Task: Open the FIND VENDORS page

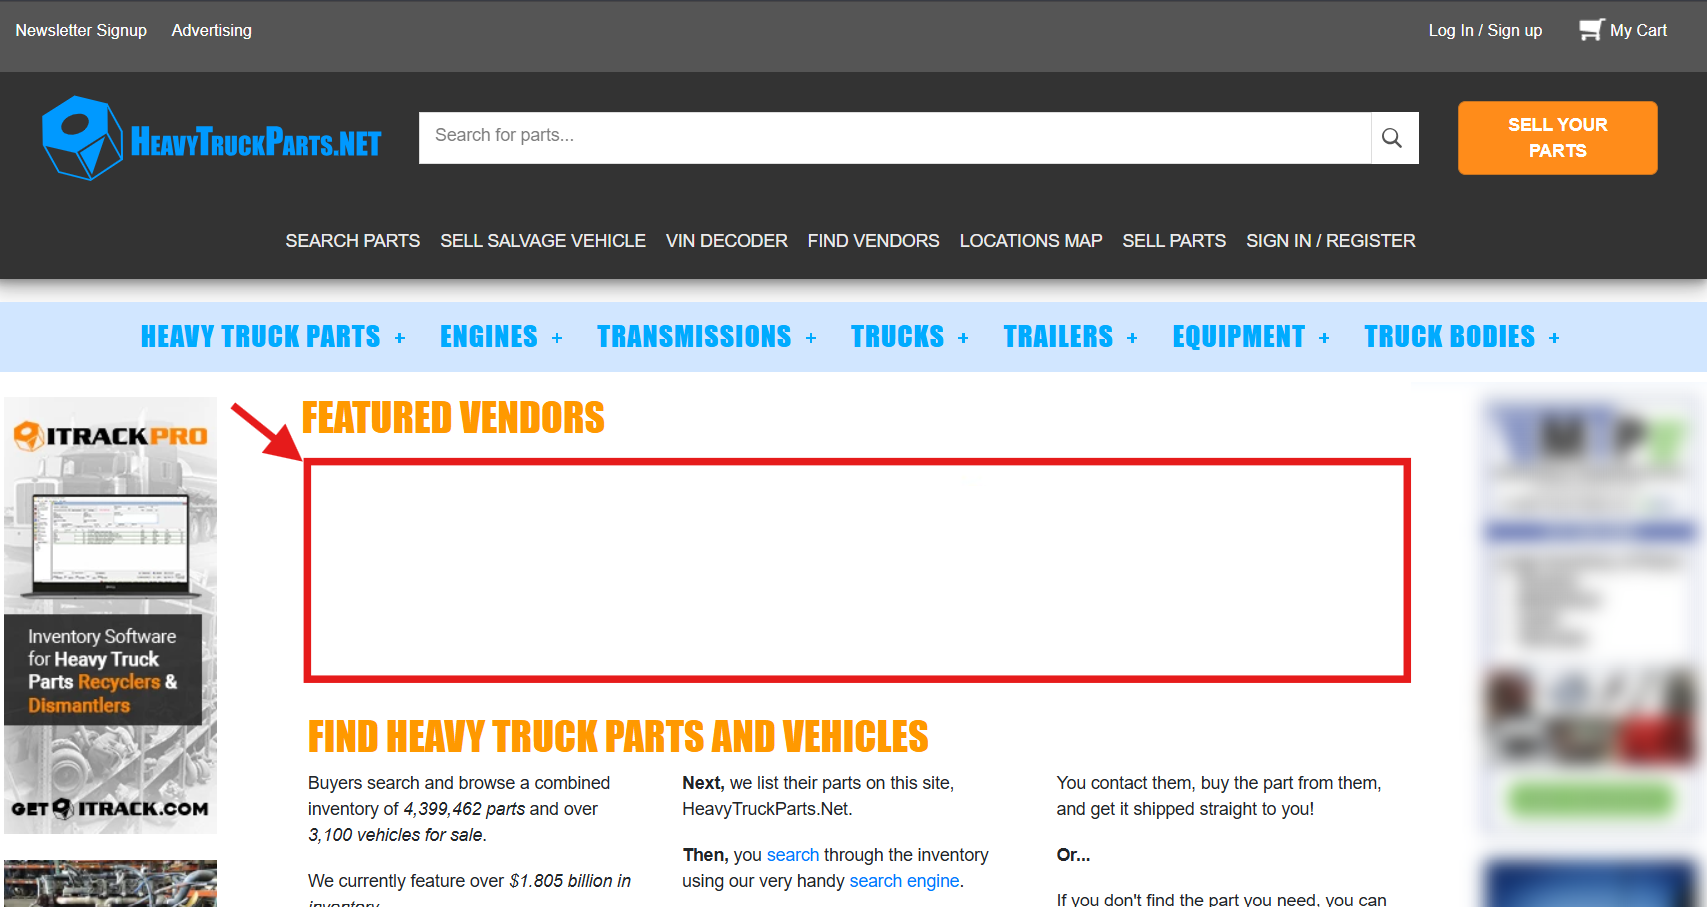Action: click(x=873, y=240)
